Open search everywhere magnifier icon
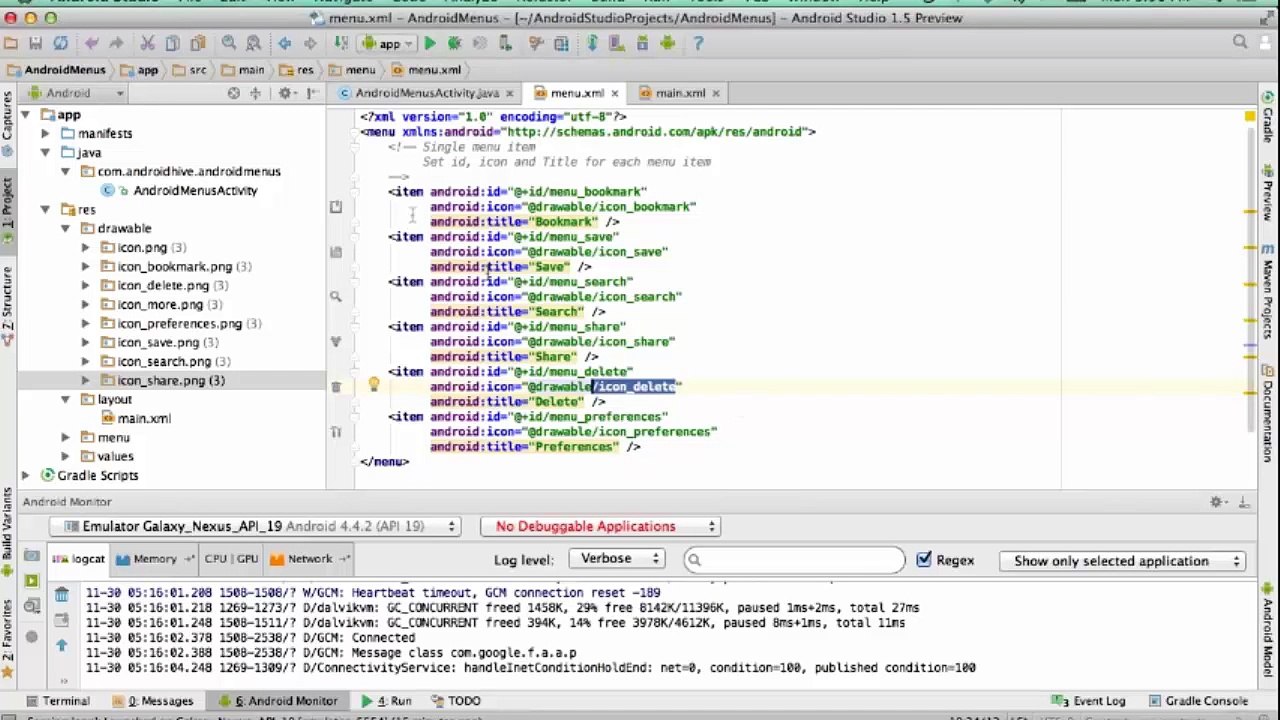Viewport: 1280px width, 720px height. 1240,43
